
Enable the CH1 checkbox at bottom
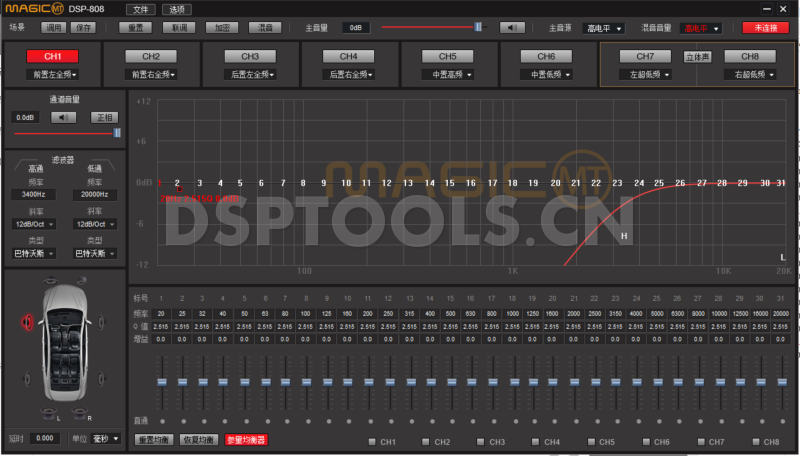(373, 442)
